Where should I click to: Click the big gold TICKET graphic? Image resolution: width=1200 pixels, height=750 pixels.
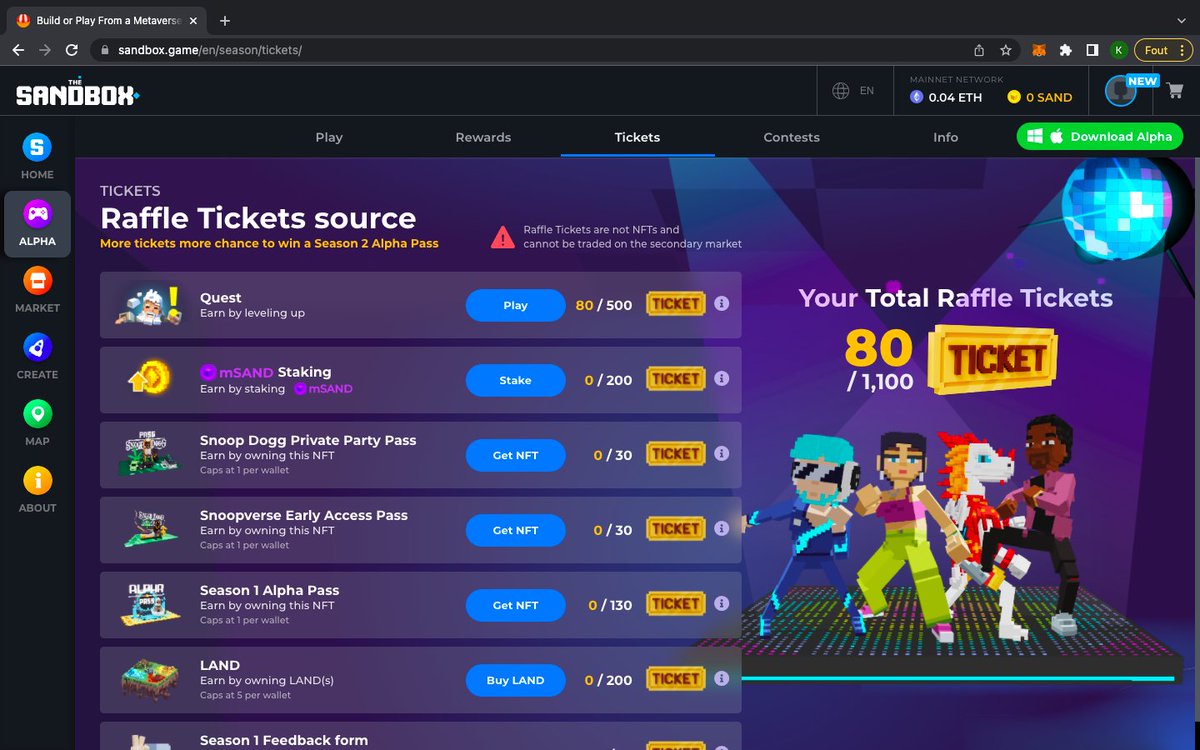[992, 358]
